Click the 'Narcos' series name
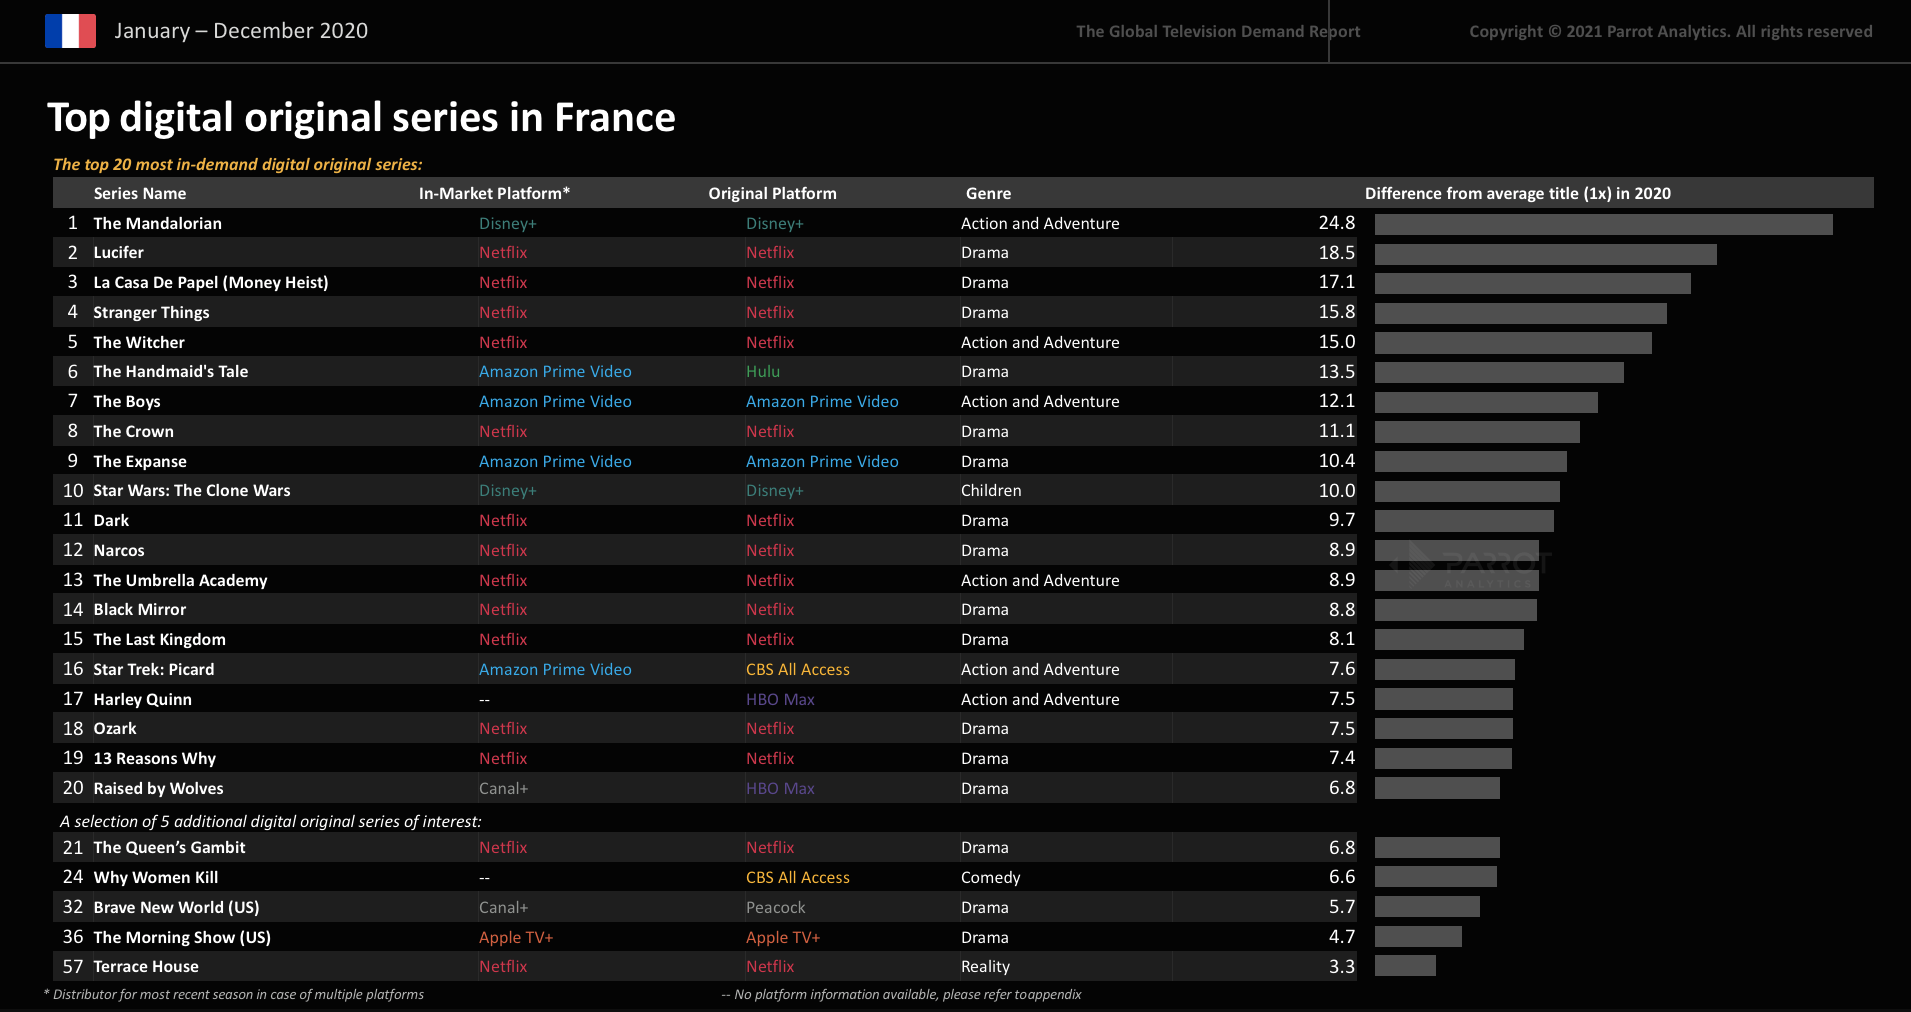Image resolution: width=1911 pixels, height=1012 pixels. click(x=119, y=550)
